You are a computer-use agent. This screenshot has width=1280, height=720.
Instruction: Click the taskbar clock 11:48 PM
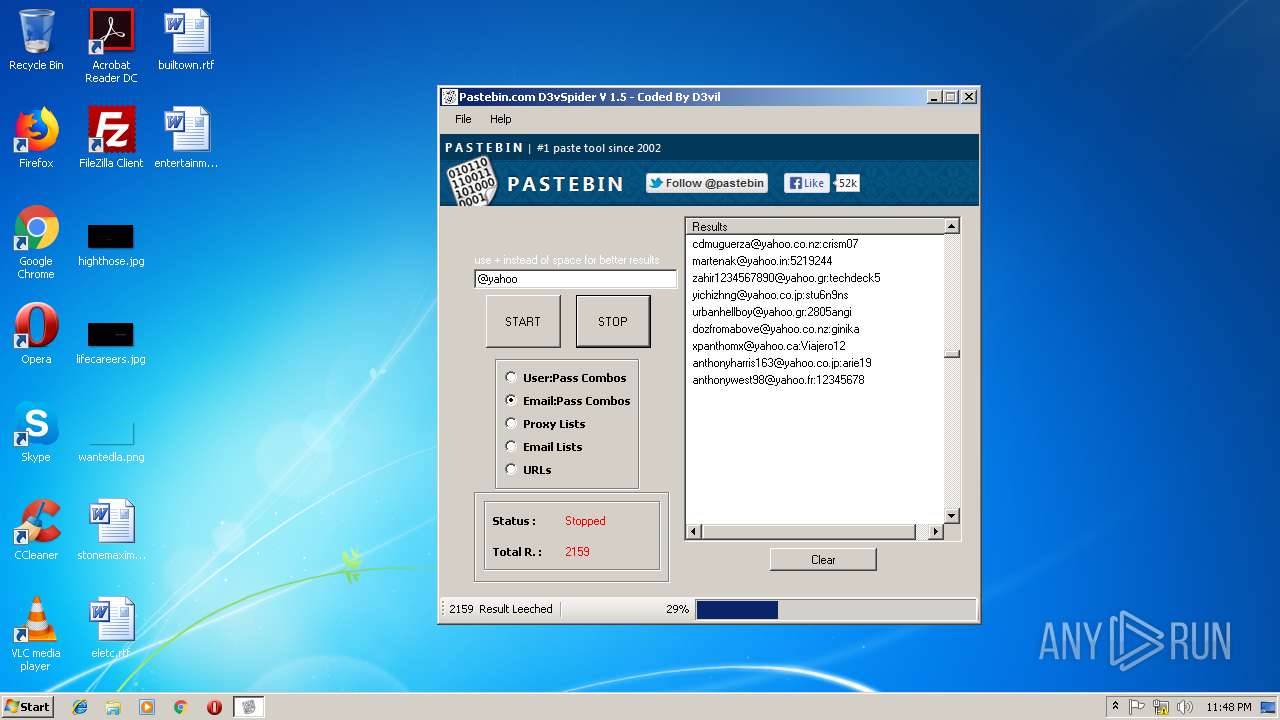(x=1228, y=707)
